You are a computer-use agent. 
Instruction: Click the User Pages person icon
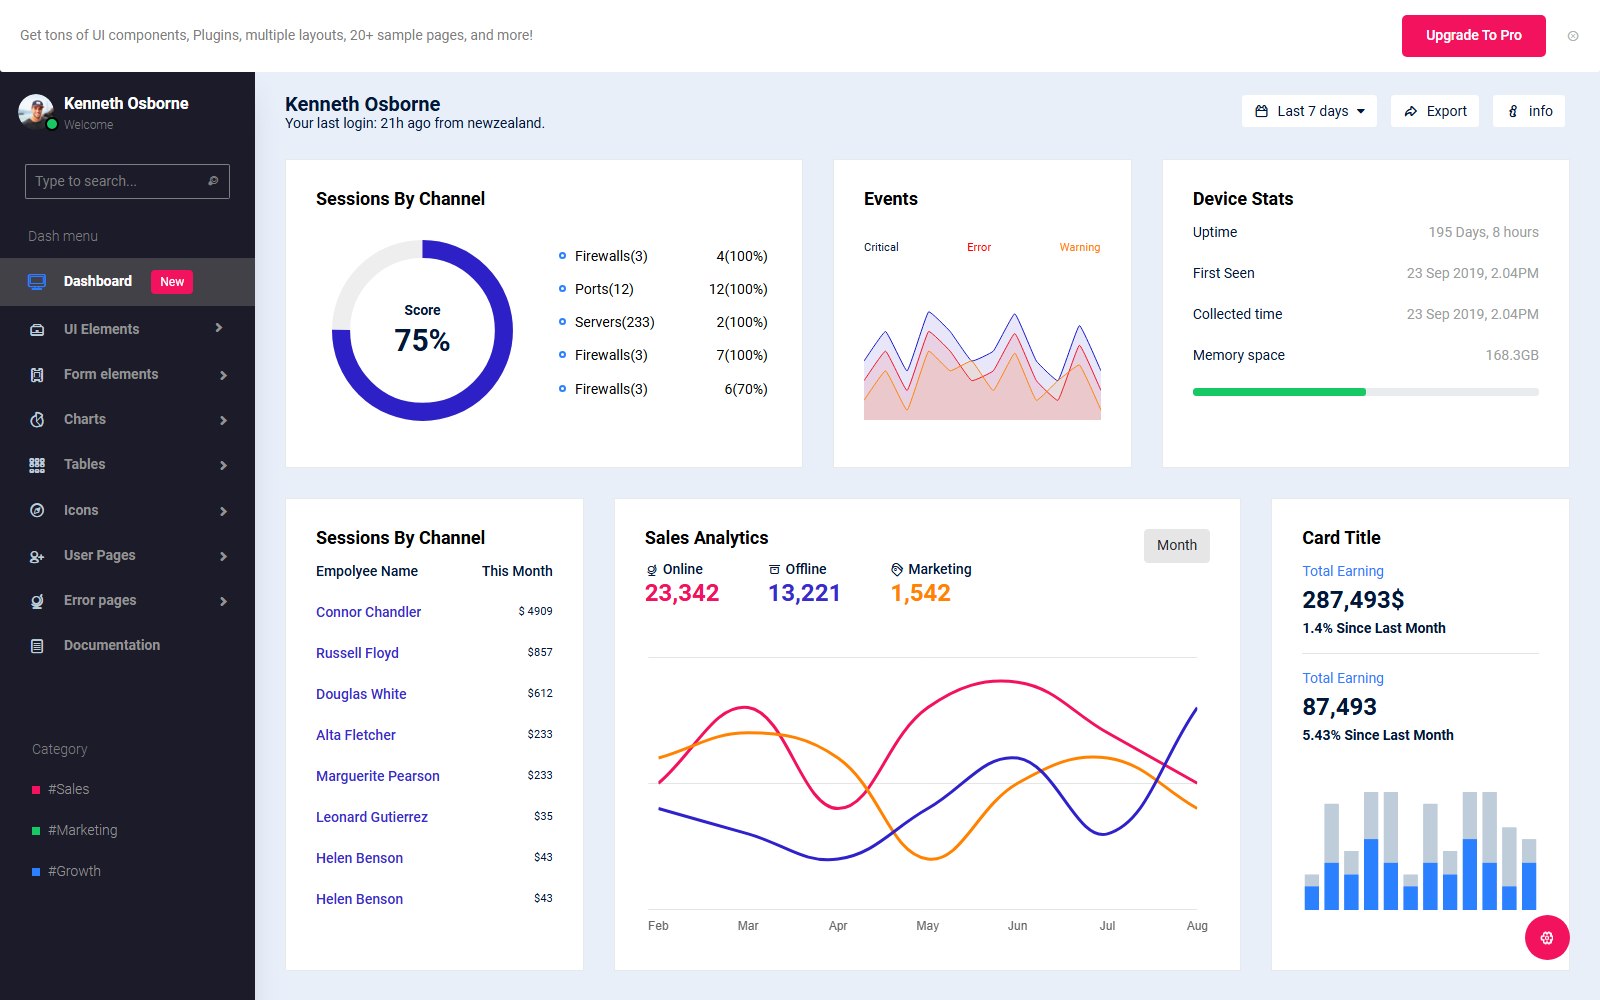coord(37,556)
